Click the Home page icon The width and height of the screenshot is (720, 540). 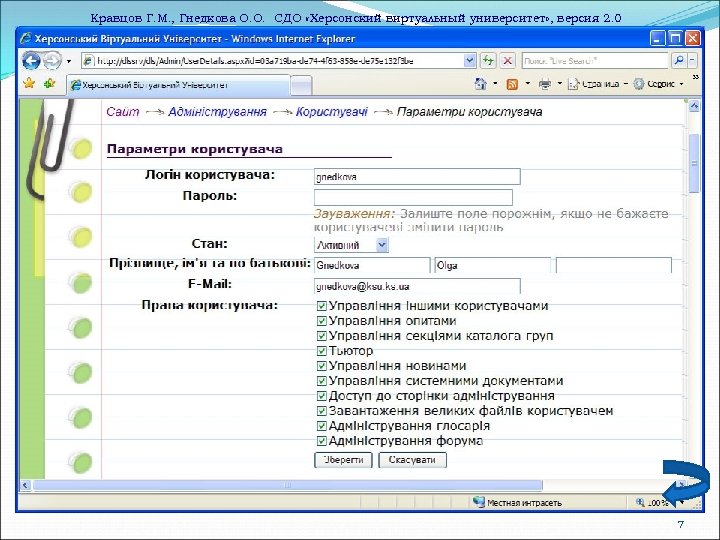pos(481,84)
